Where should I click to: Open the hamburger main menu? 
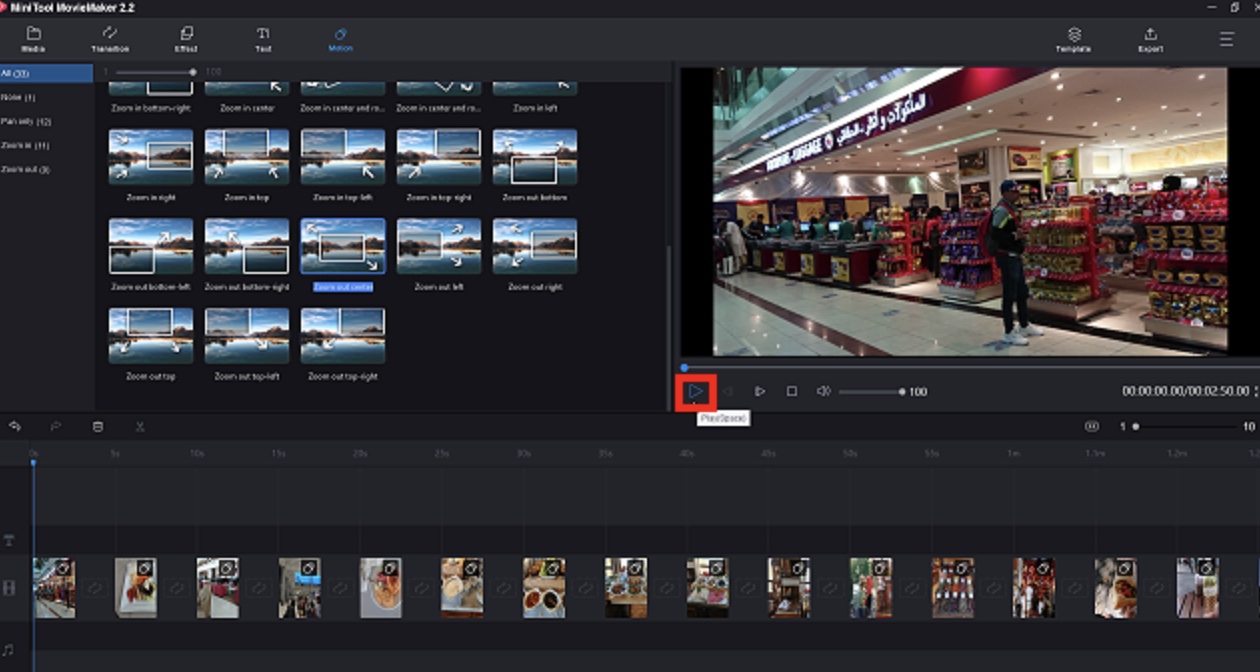[x=1226, y=40]
